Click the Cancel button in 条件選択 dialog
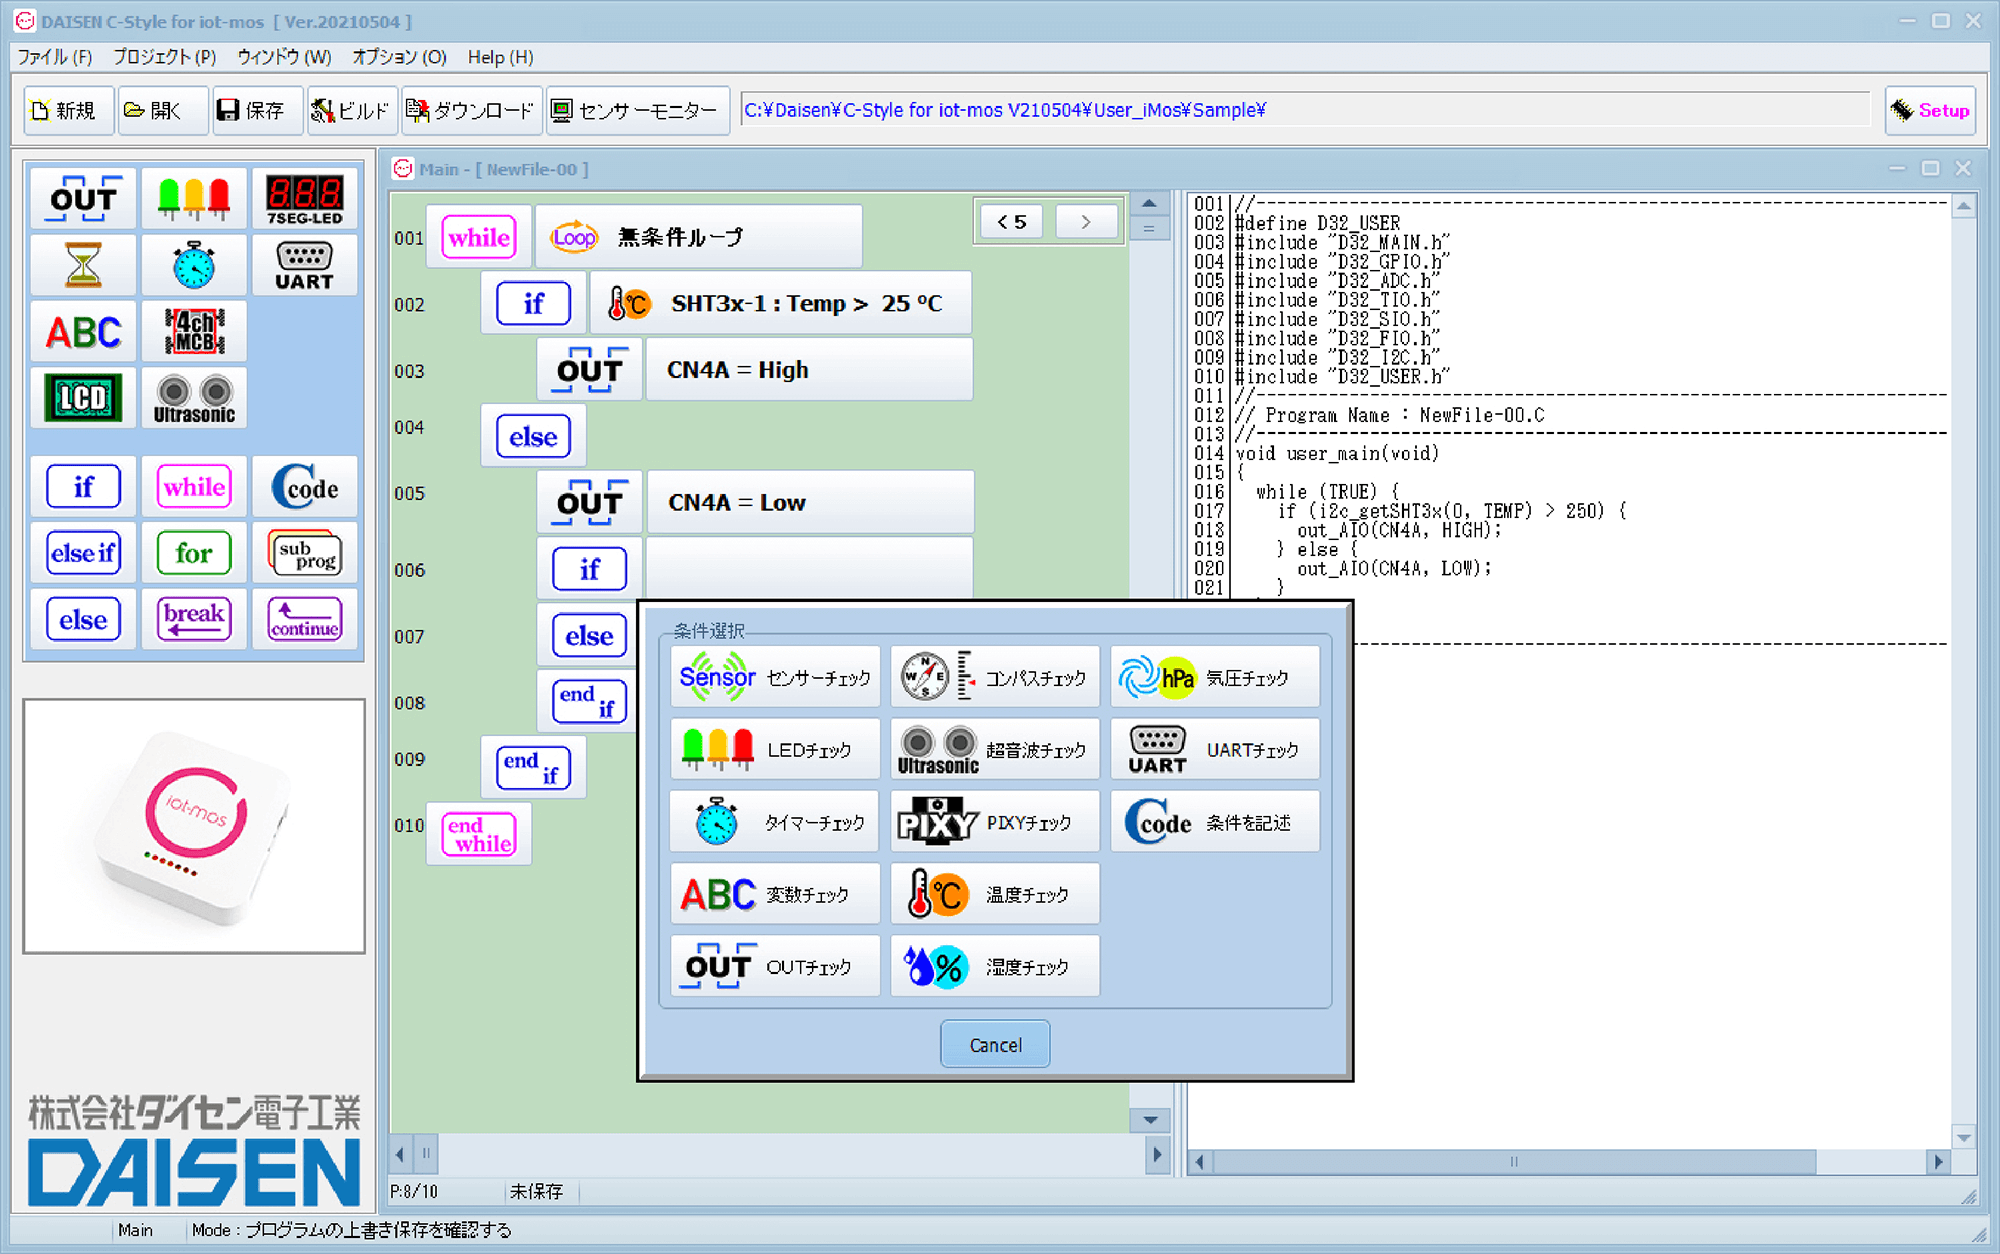This screenshot has height=1254, width=2000. point(994,1043)
